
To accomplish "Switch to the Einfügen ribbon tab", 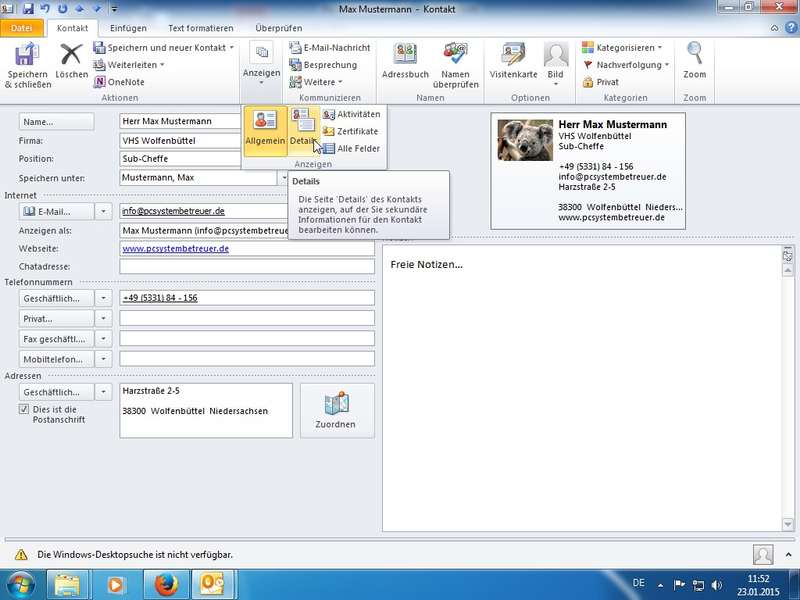I will point(128,28).
